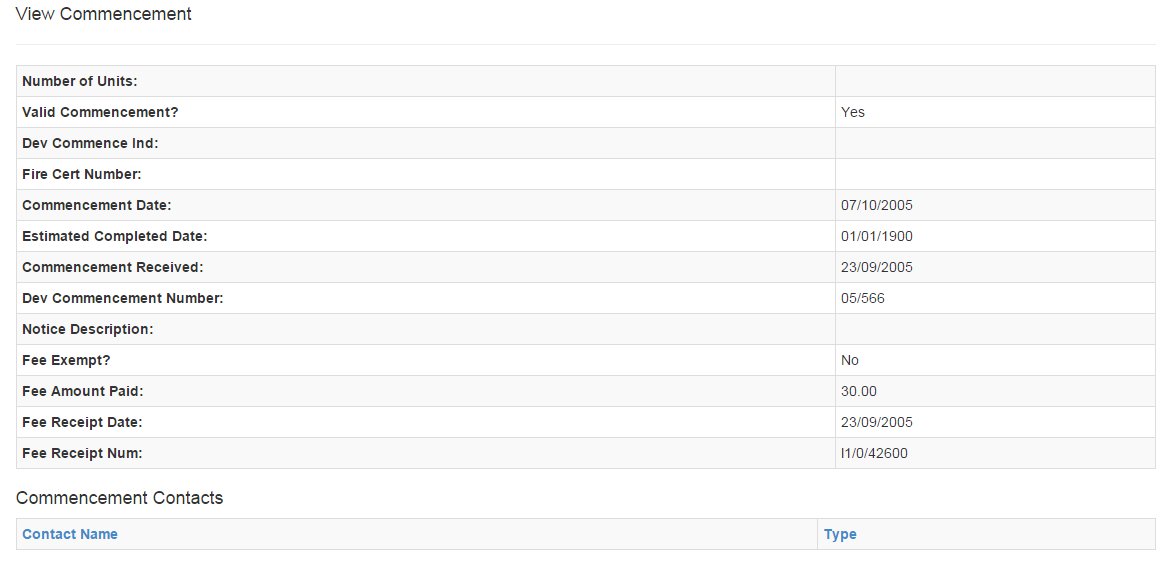
Task: Click the Commencement Contacts section heading
Action: 120,498
